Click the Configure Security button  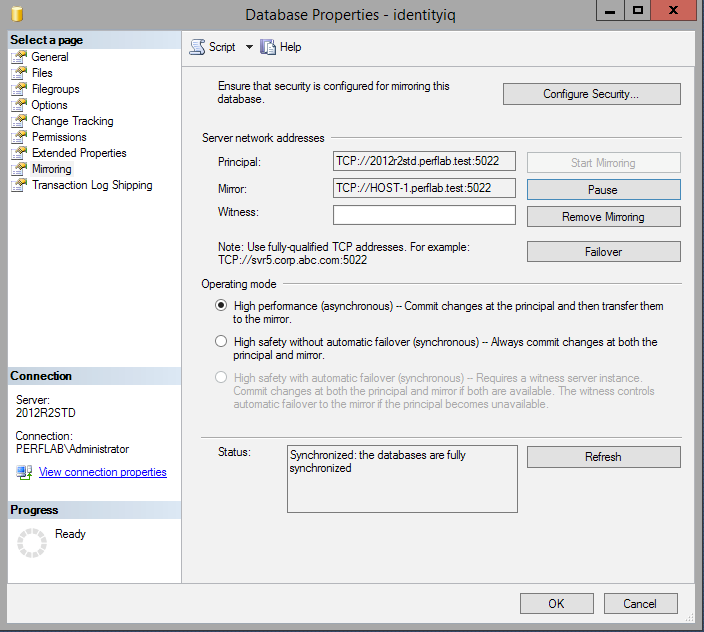[x=592, y=94]
